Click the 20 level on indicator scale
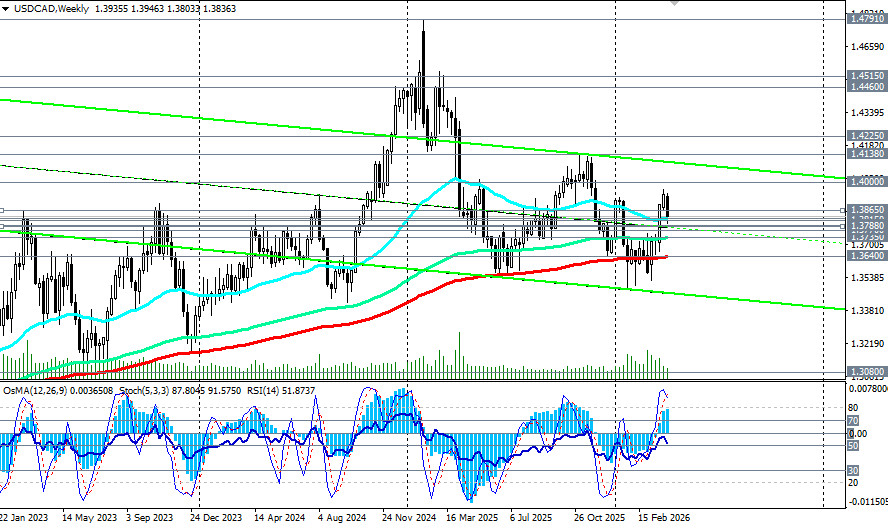This screenshot has height=529, width=888. click(x=853, y=481)
